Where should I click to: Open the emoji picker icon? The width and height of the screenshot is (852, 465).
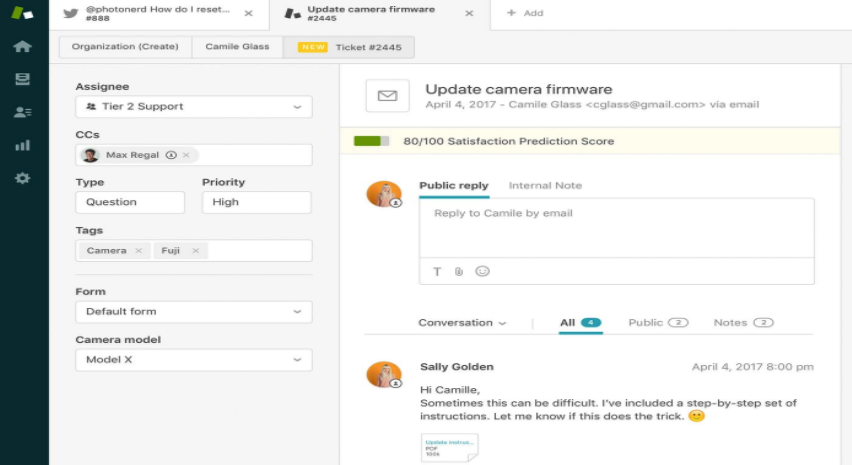point(482,271)
